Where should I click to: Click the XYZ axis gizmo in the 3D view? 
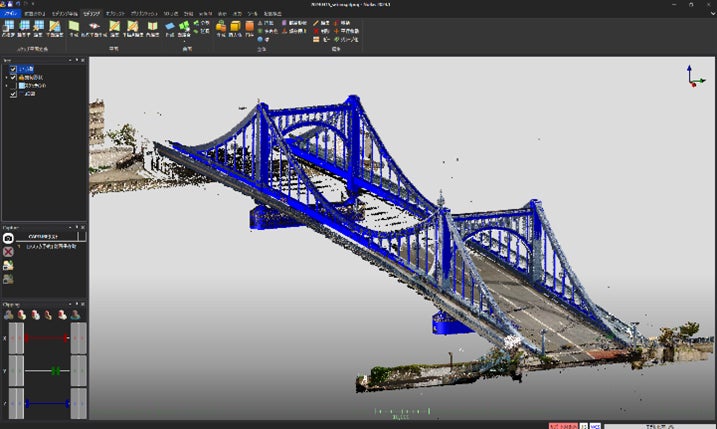click(x=694, y=76)
